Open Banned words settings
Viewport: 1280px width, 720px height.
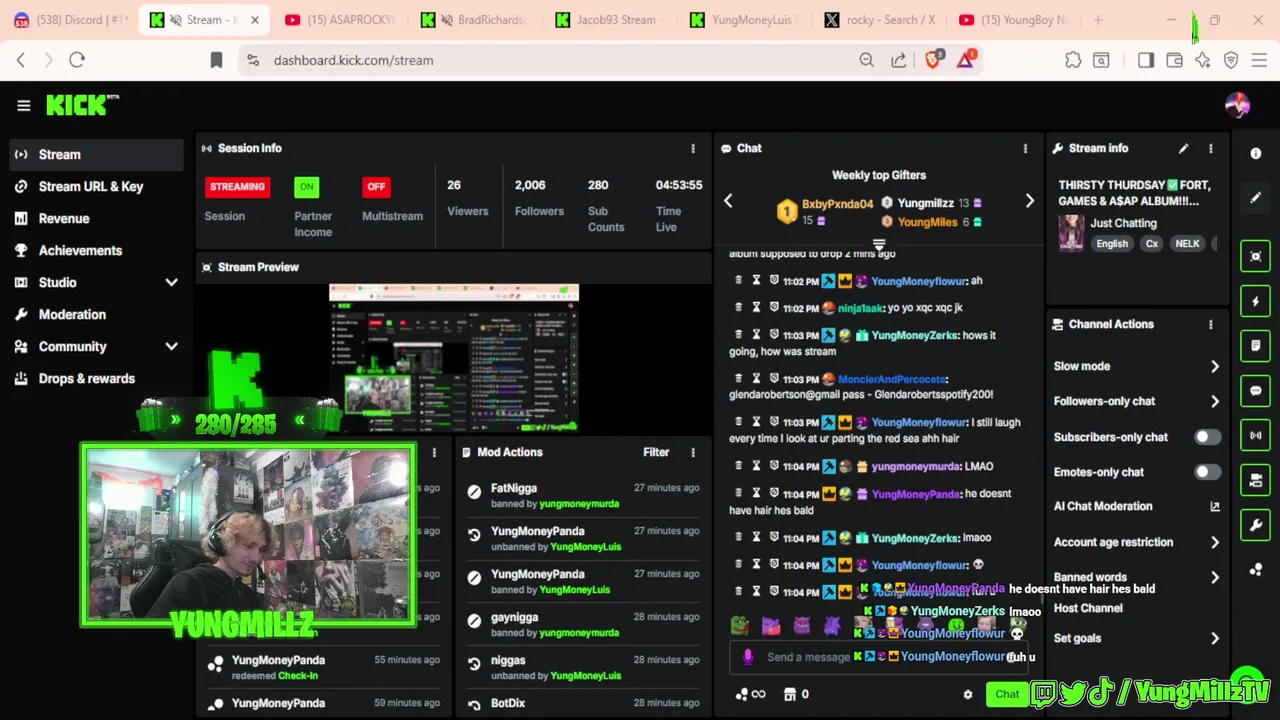pos(1136,577)
